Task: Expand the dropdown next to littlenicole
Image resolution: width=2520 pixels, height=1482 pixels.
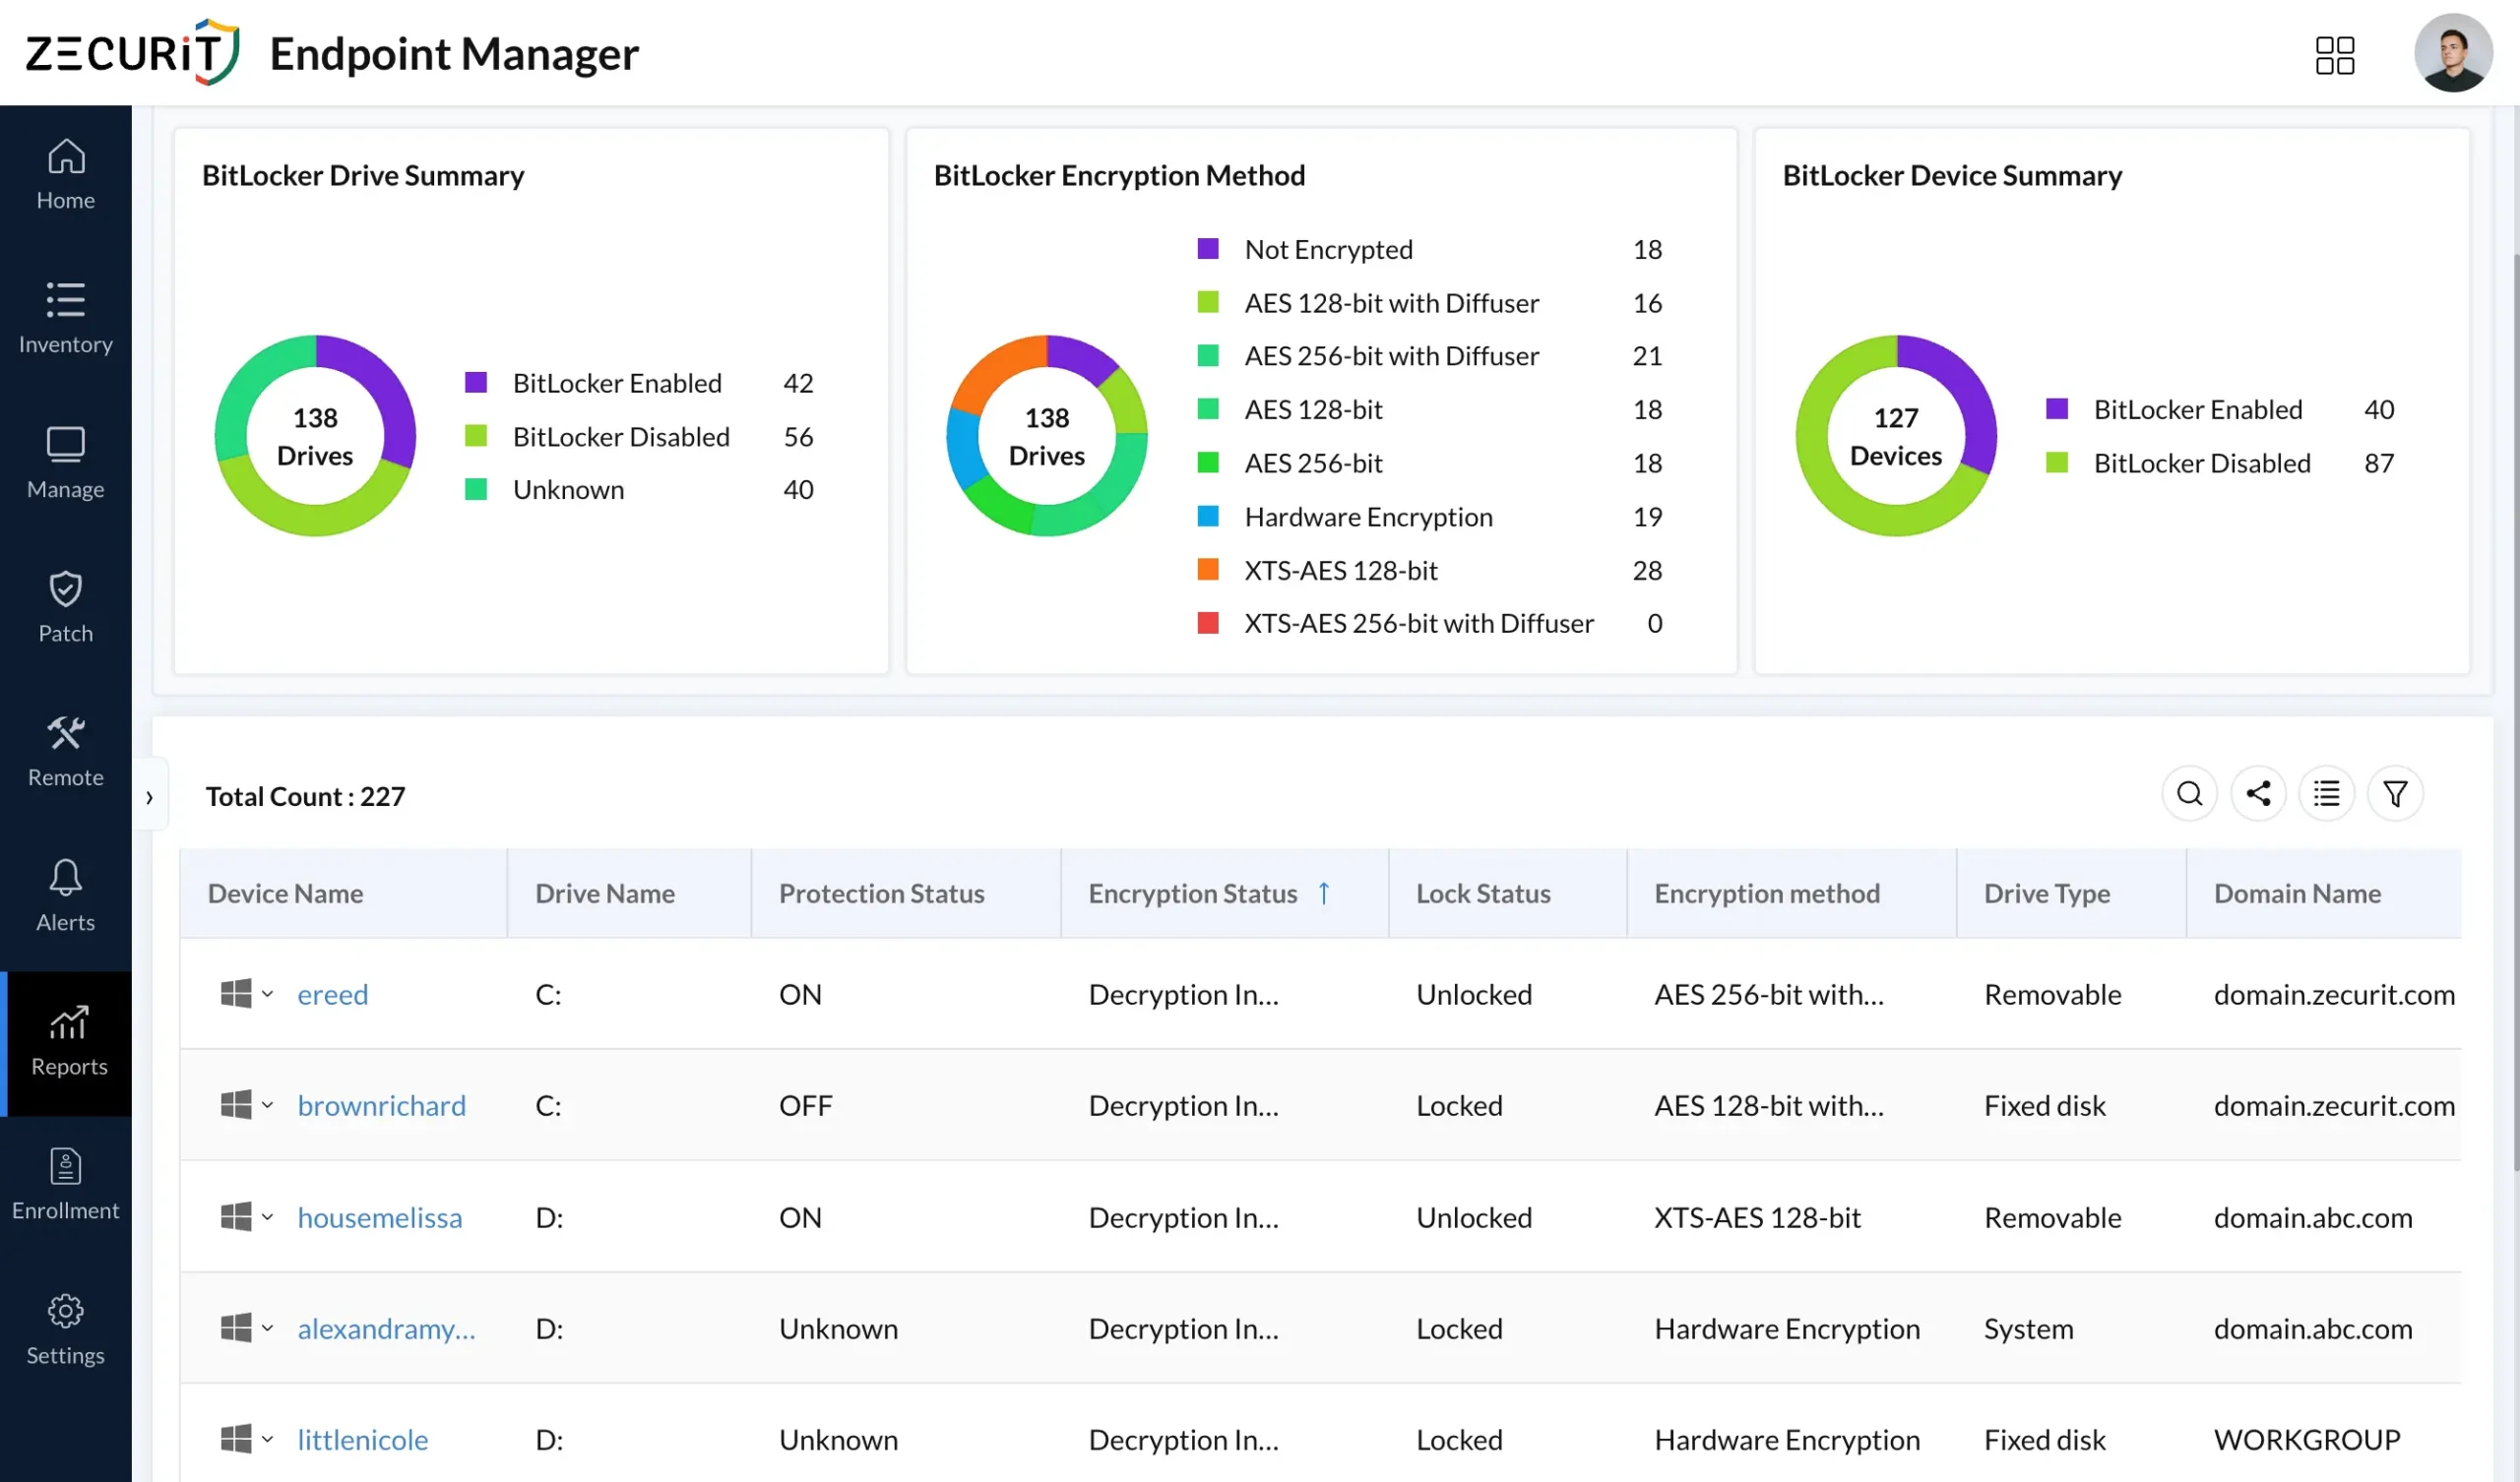Action: pos(267,1439)
